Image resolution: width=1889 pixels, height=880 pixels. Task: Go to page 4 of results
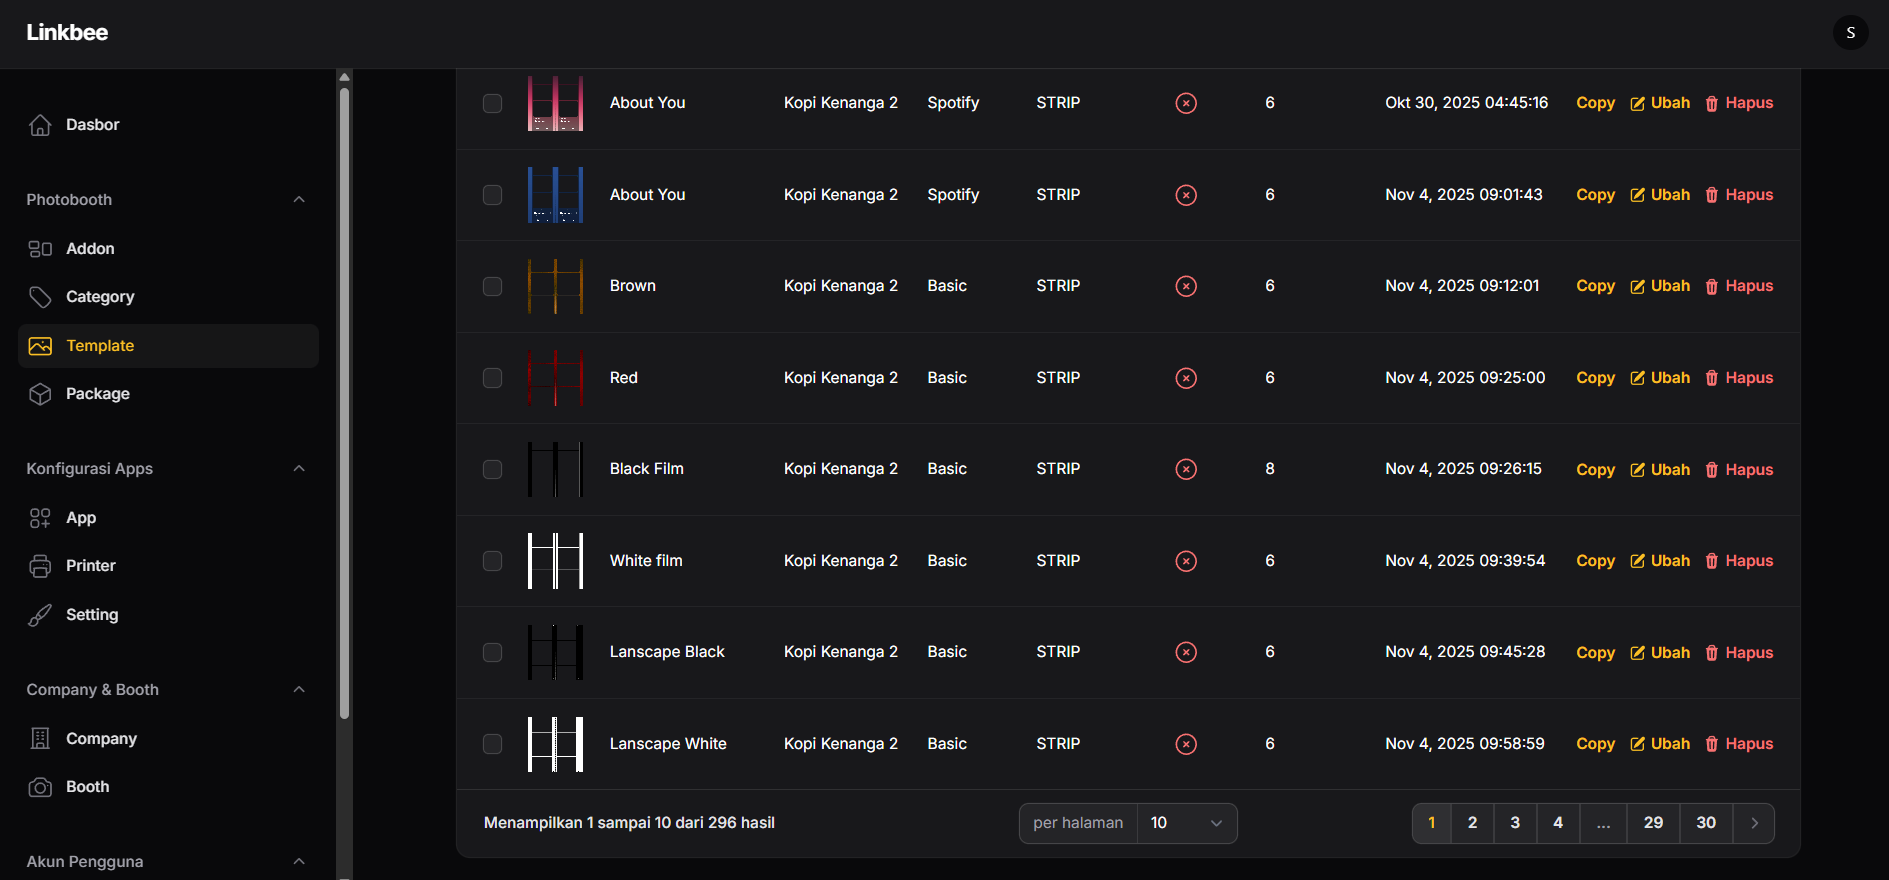click(1558, 823)
